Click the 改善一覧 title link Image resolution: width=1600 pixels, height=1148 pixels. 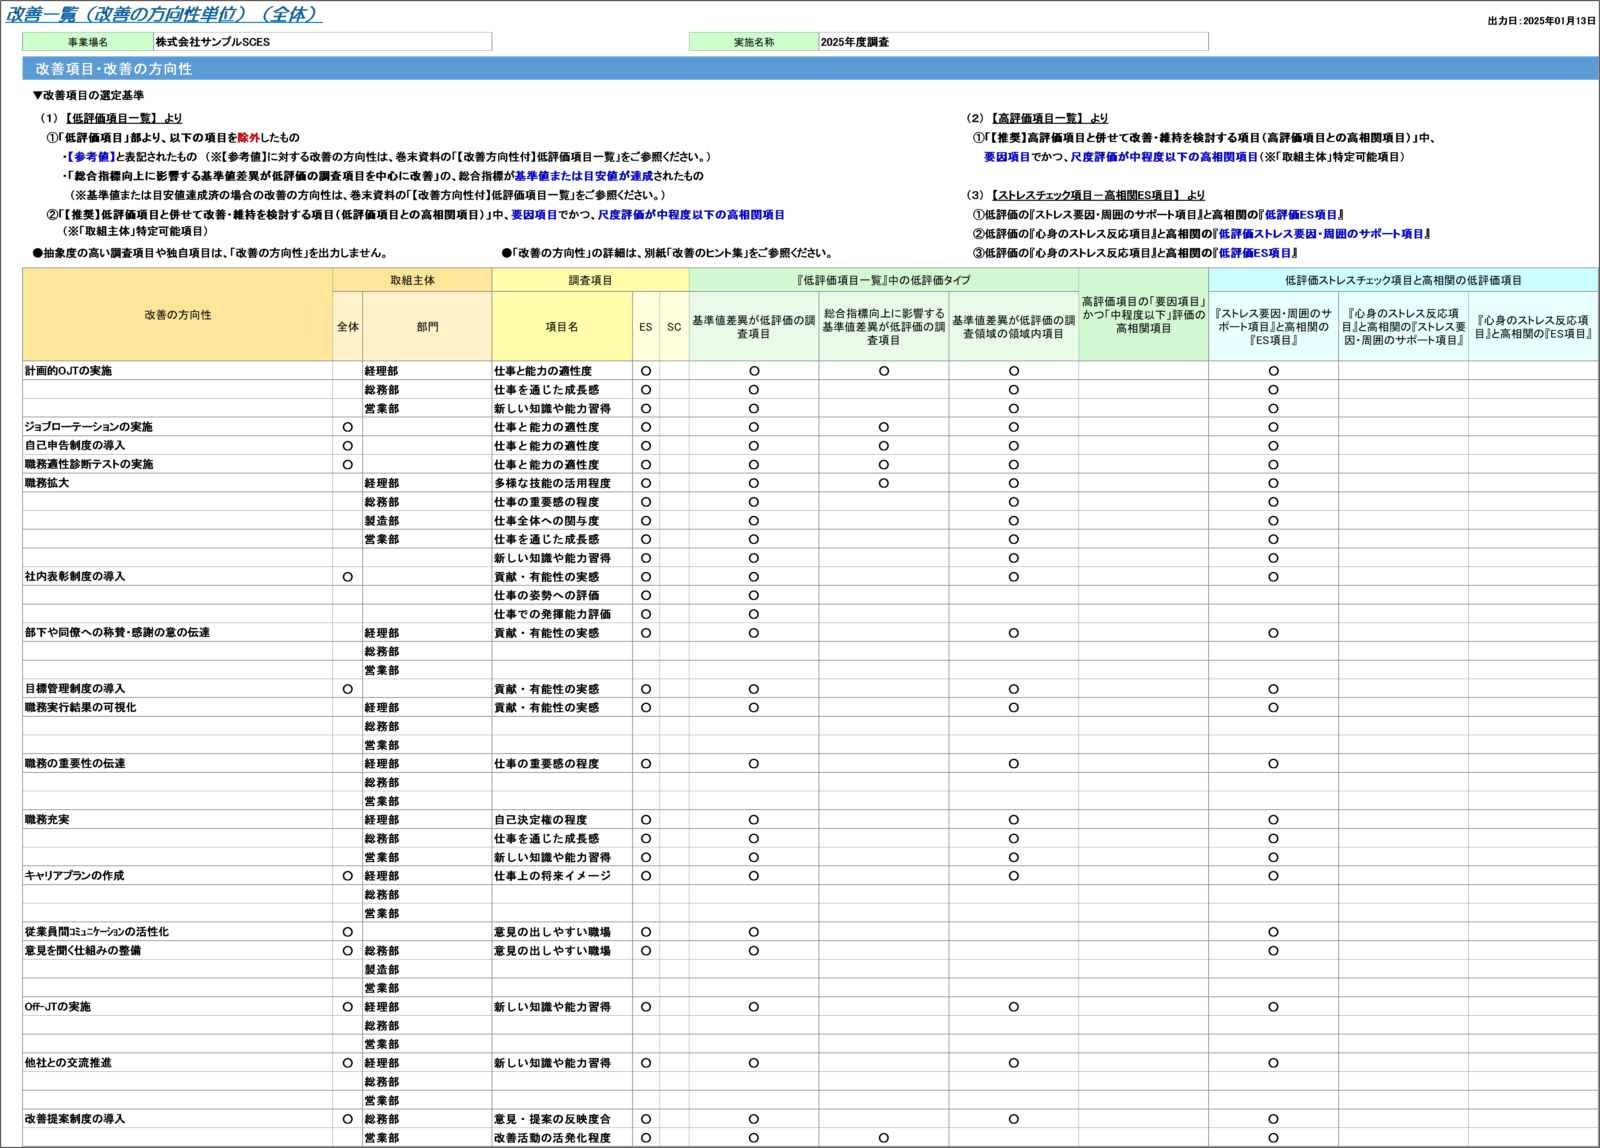point(164,14)
